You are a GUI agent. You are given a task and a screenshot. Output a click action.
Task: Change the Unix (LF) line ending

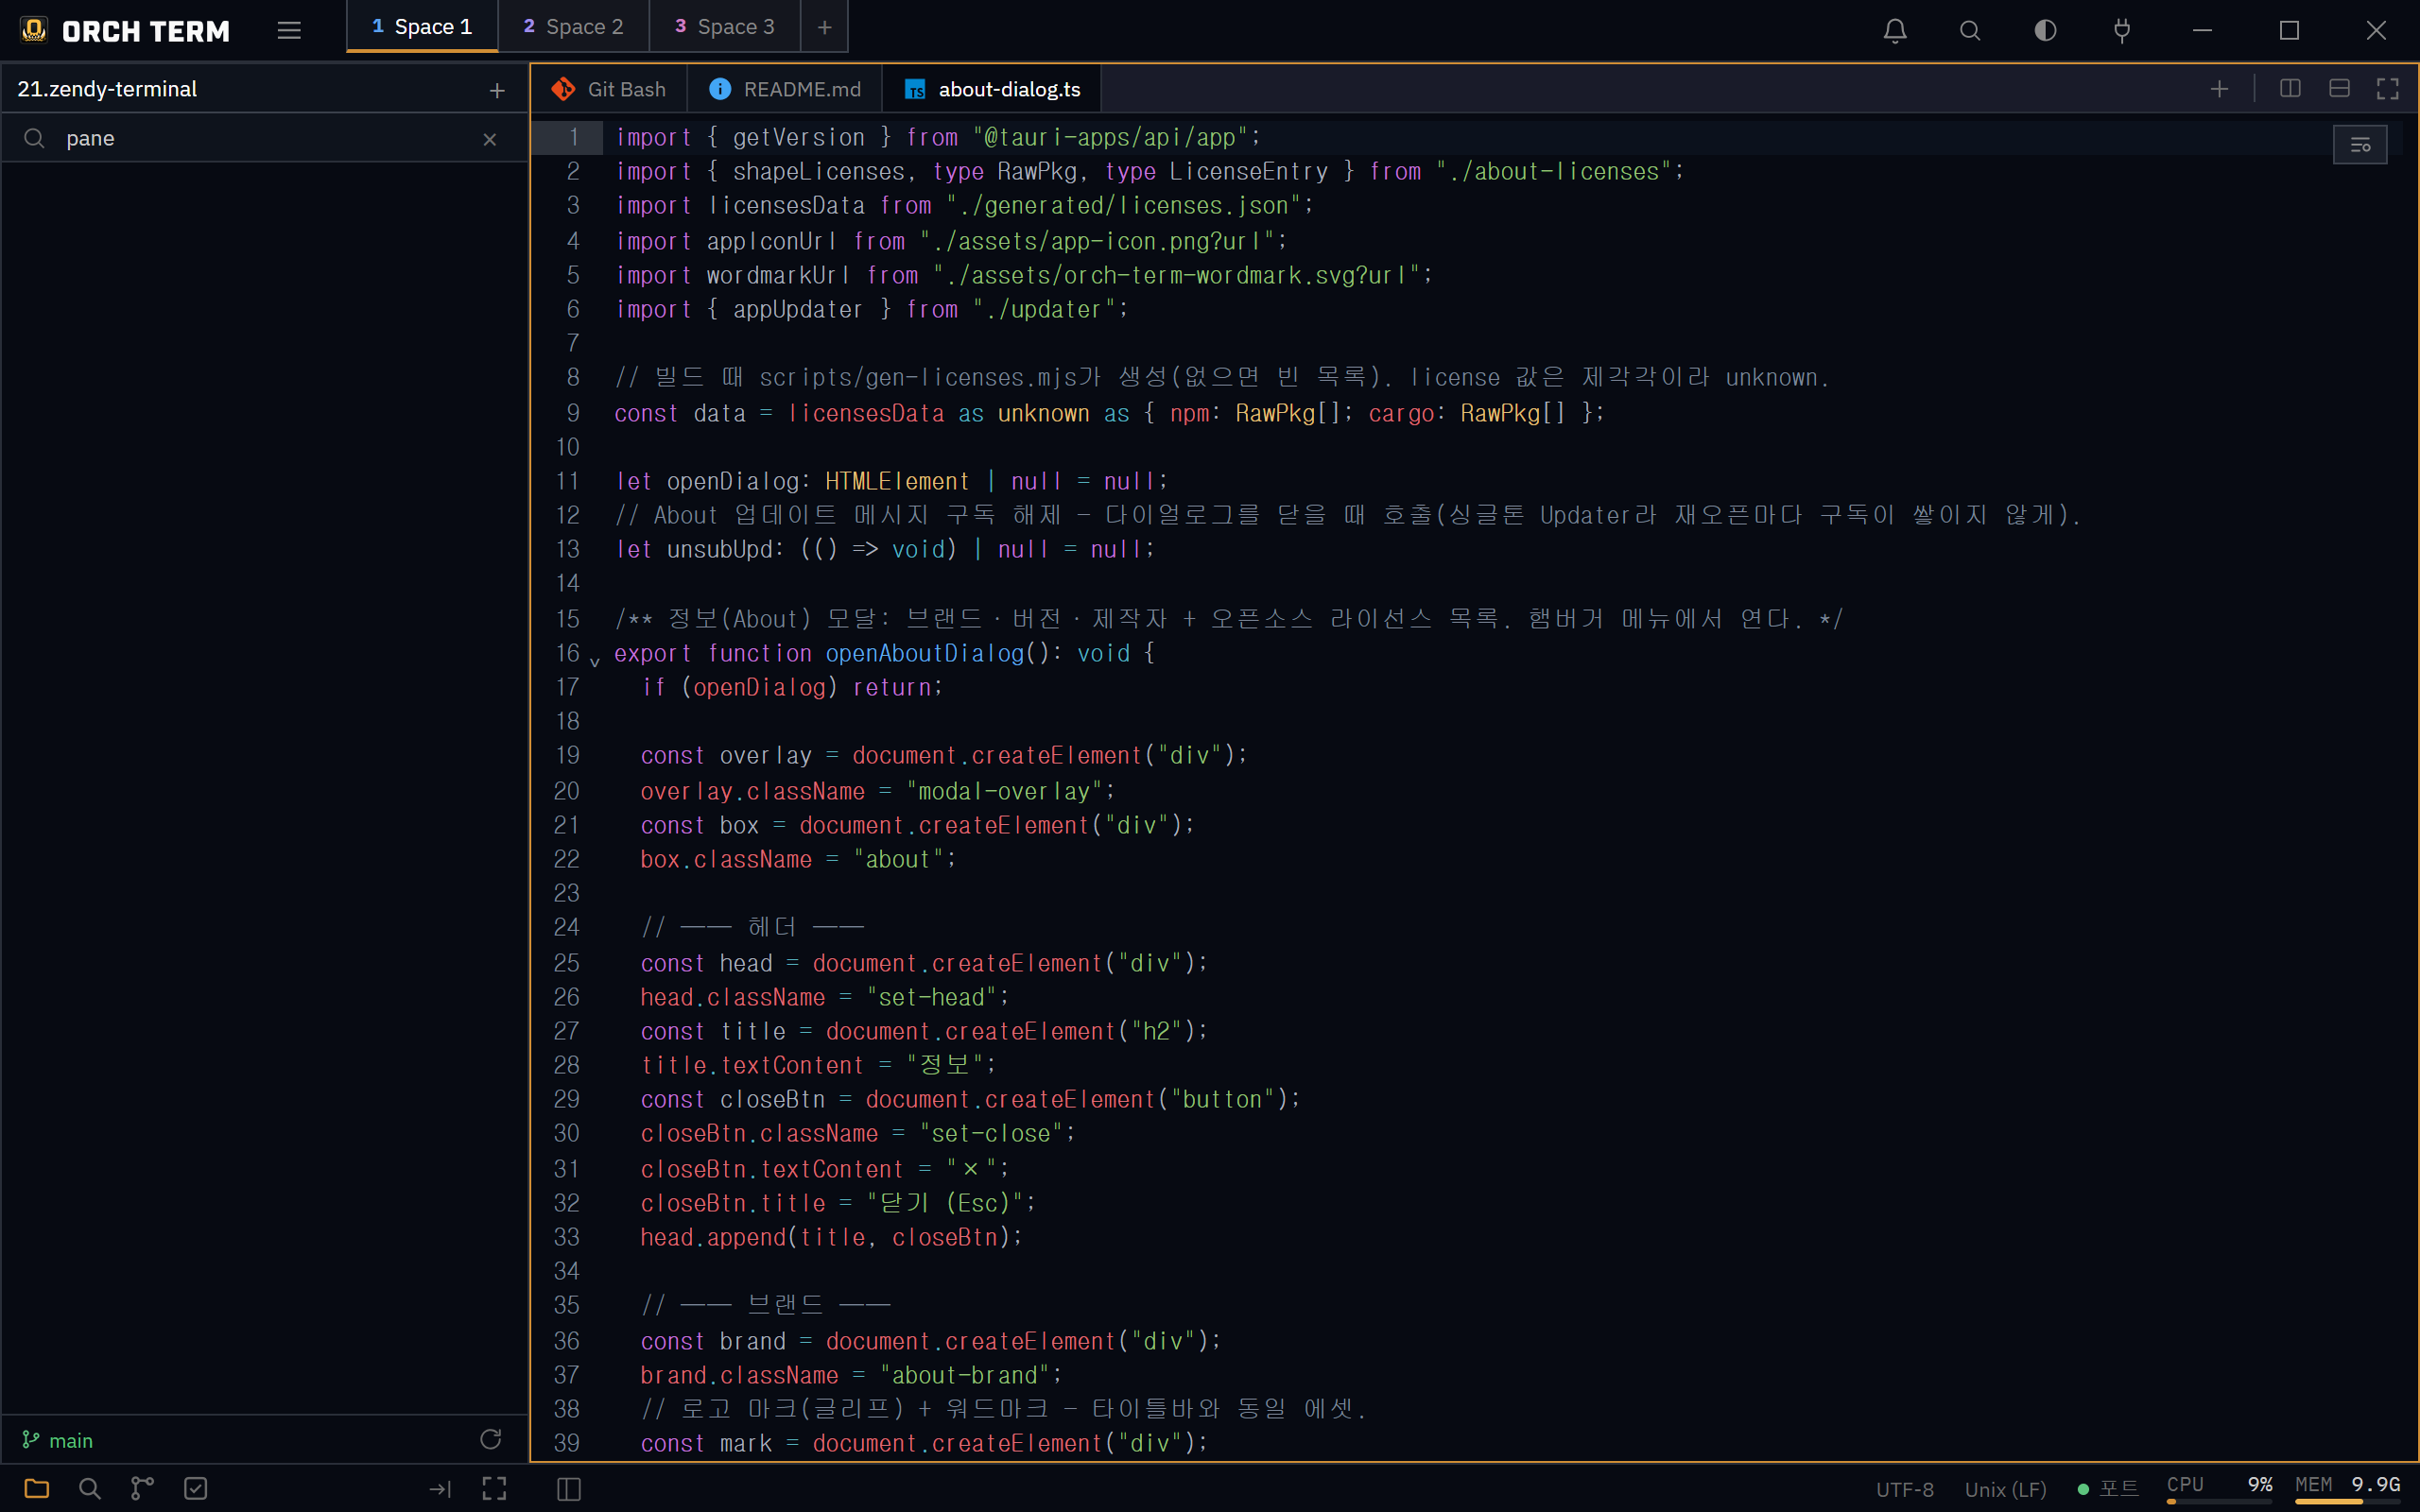coord(2005,1489)
